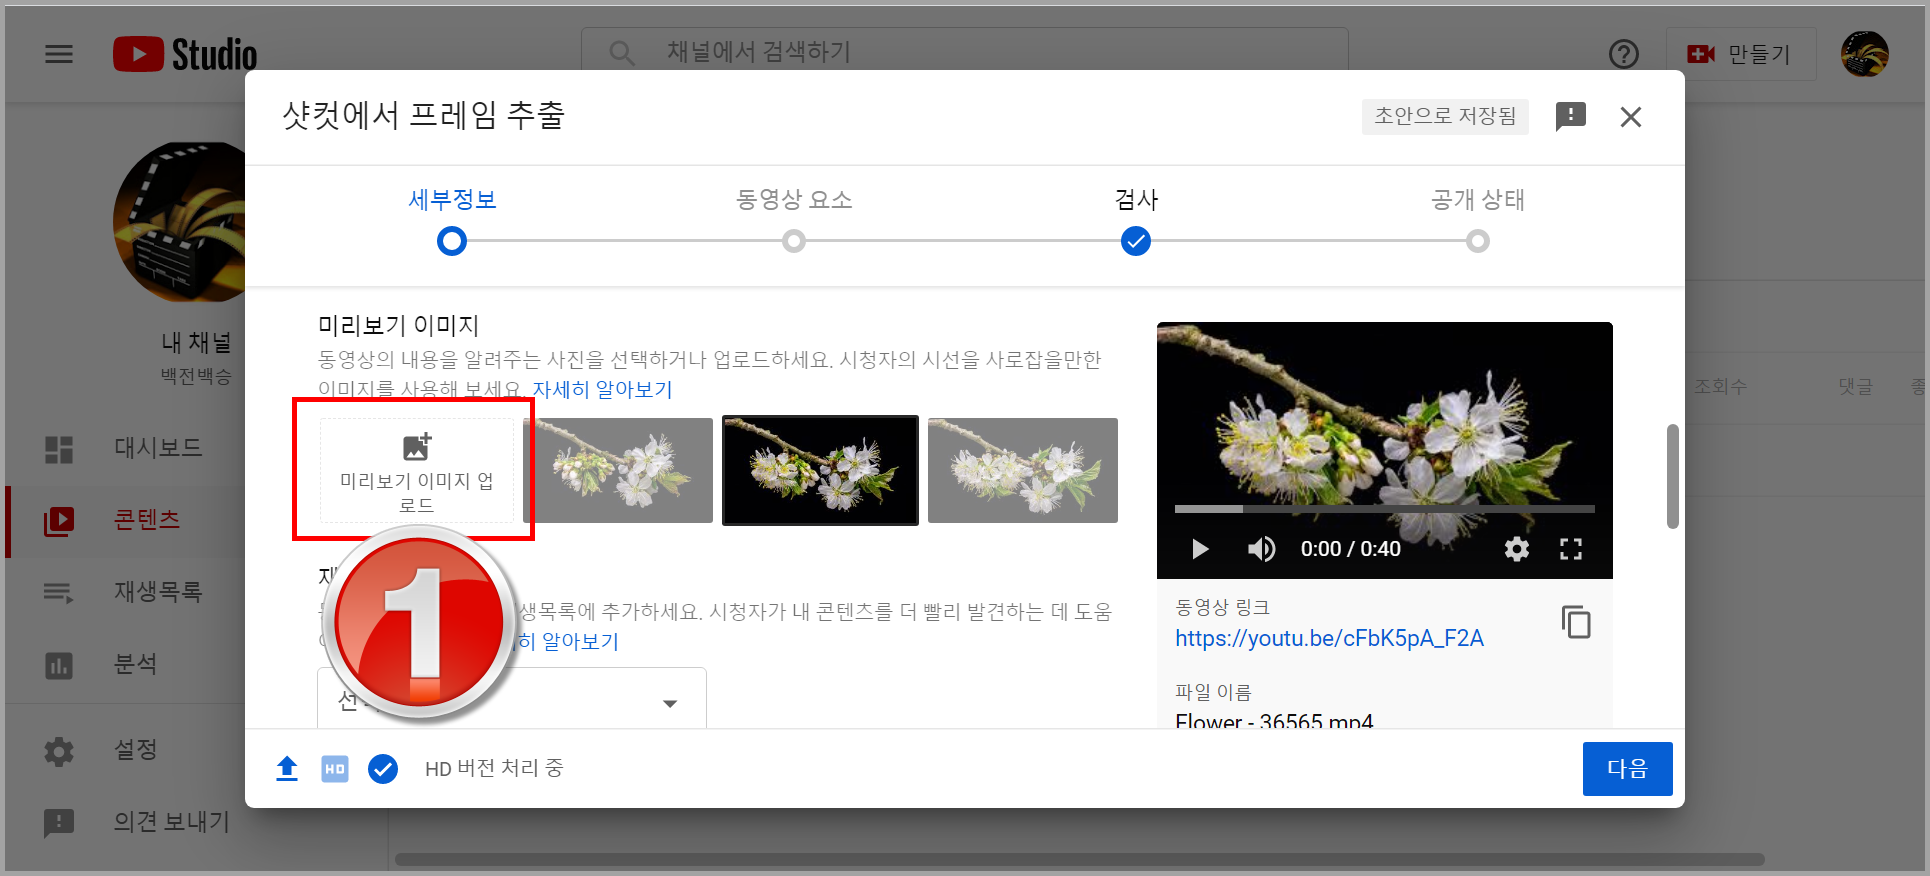The height and width of the screenshot is (876, 1930).
Task: Open 자세히 알아보기 link for thumbnails
Action: click(602, 390)
